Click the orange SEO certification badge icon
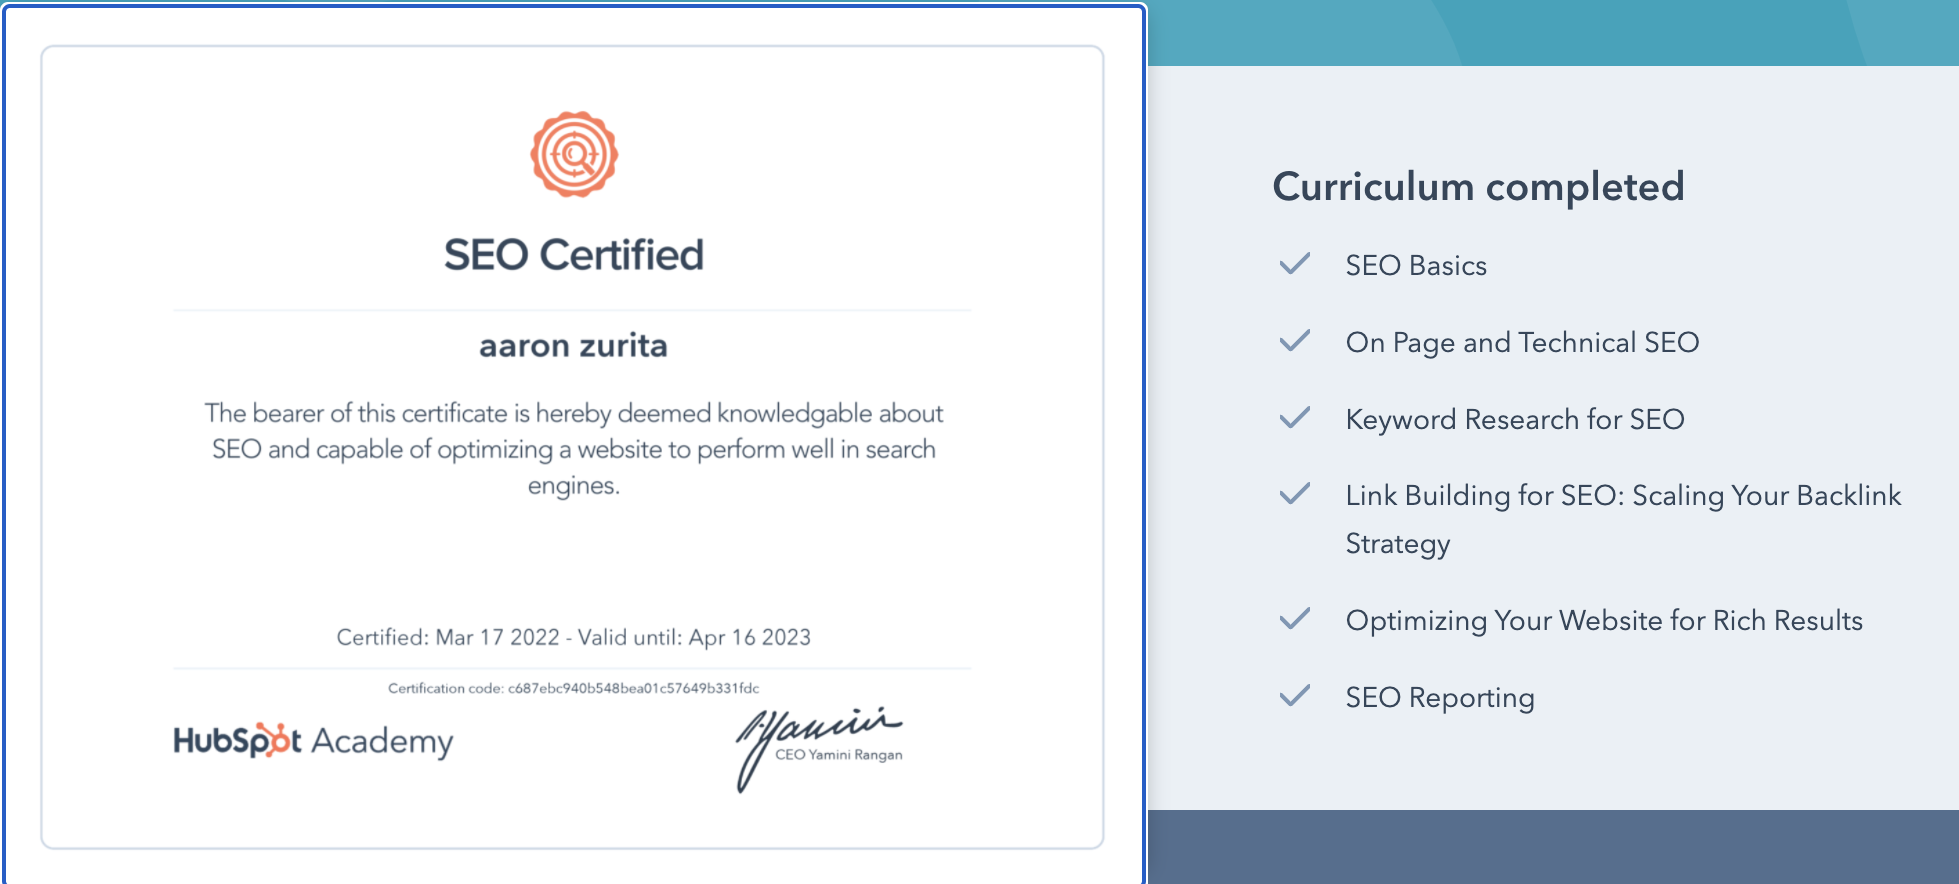Viewport: 1959px width, 884px height. (574, 154)
